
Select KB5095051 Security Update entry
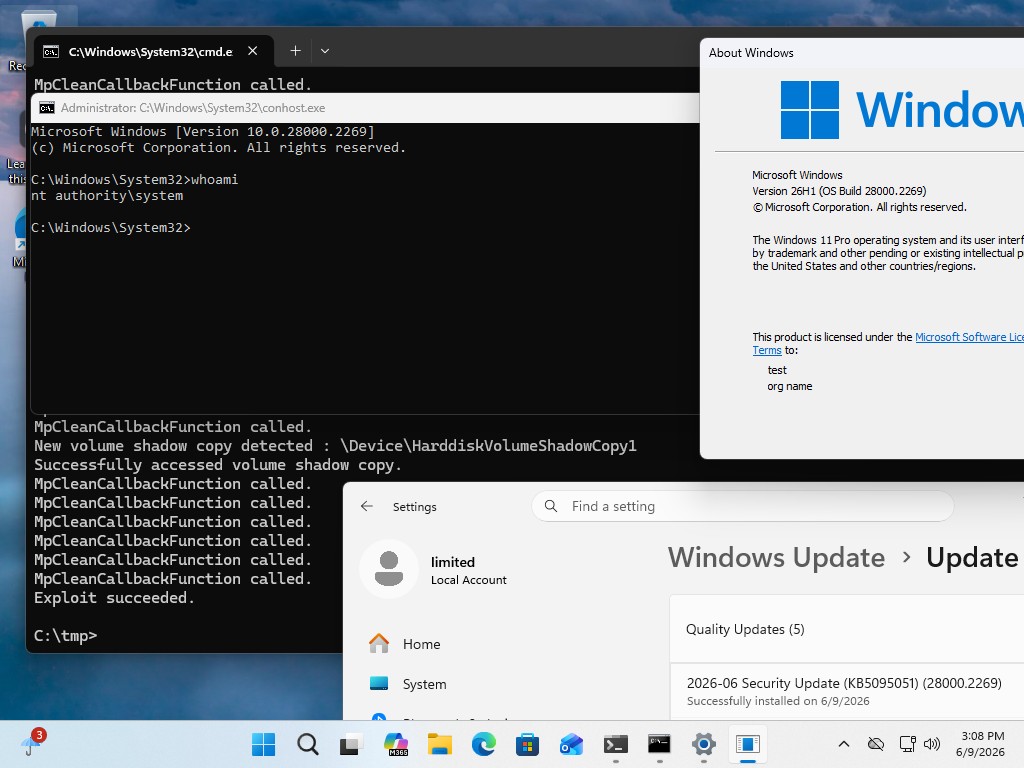(847, 692)
